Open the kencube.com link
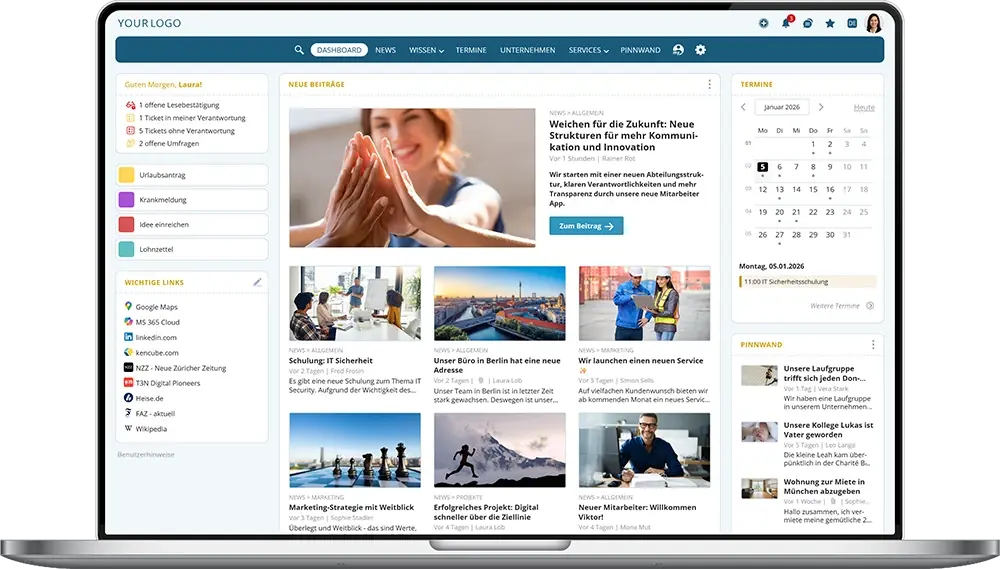Image resolution: width=1000 pixels, height=569 pixels. click(157, 352)
